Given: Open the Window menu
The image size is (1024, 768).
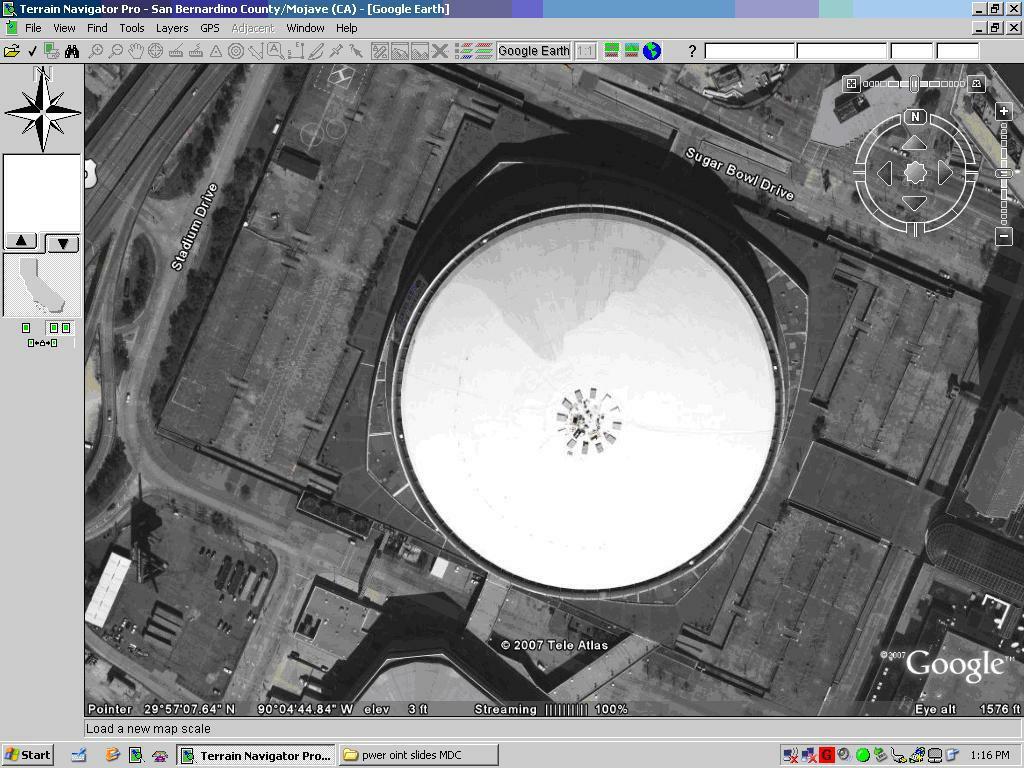Looking at the screenshot, I should (x=305, y=28).
